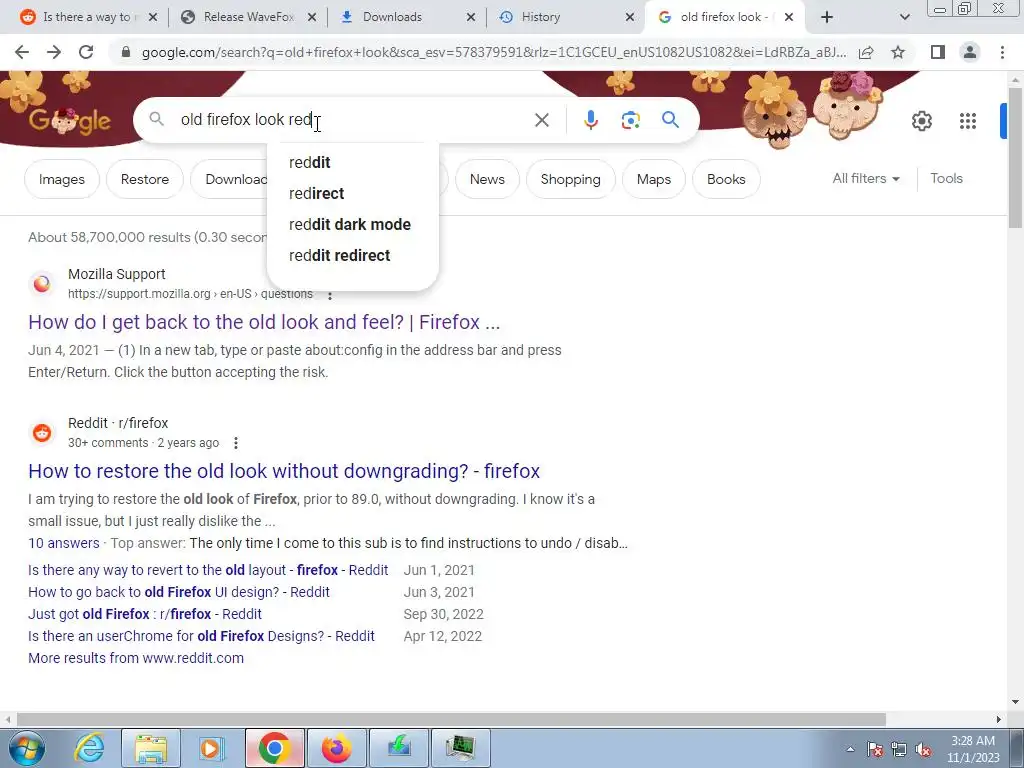This screenshot has height=768, width=1024.
Task: Open Firefox from the taskbar
Action: (x=336, y=748)
